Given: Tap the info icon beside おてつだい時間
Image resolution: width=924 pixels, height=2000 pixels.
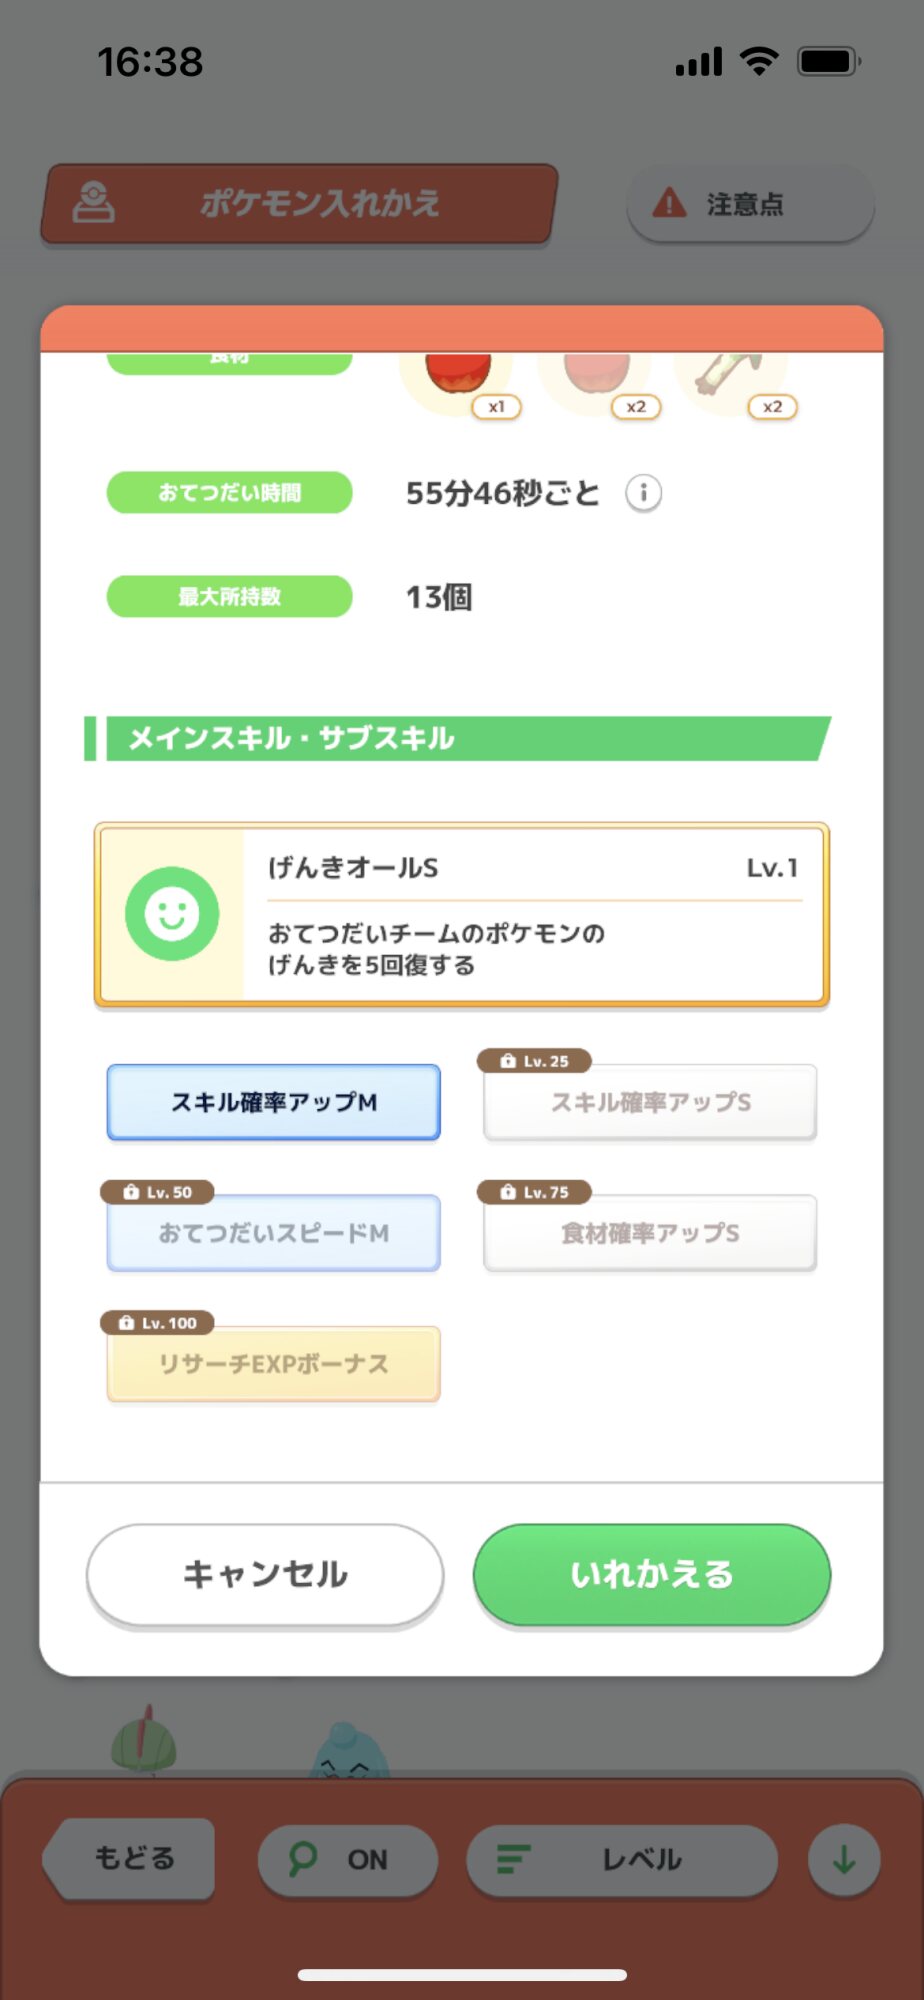Looking at the screenshot, I should (643, 493).
